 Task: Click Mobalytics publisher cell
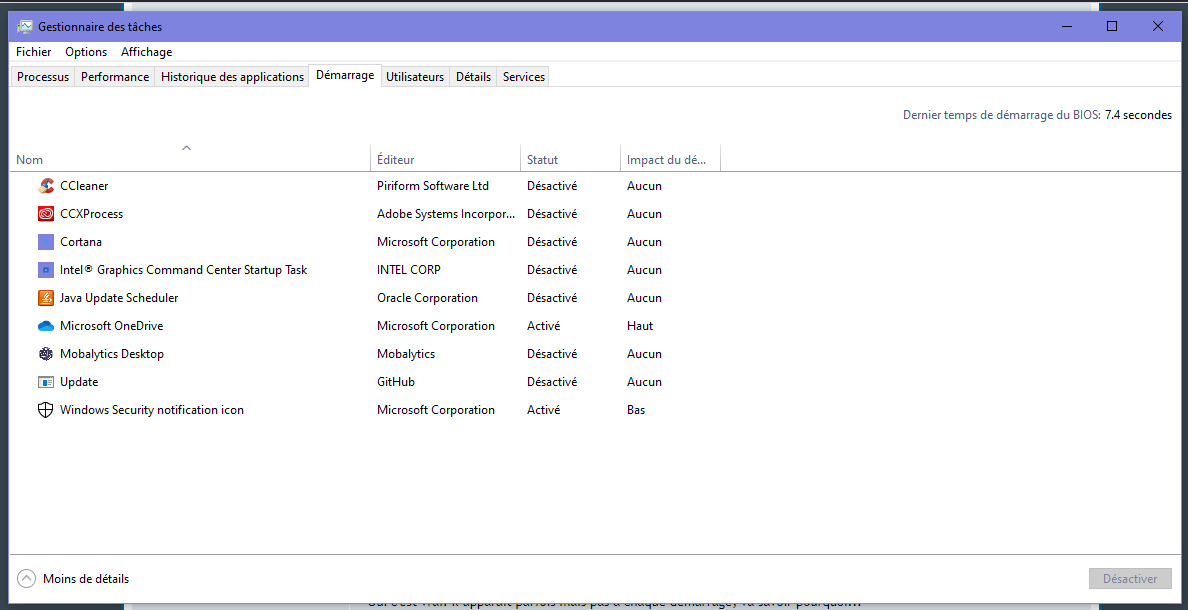(406, 354)
